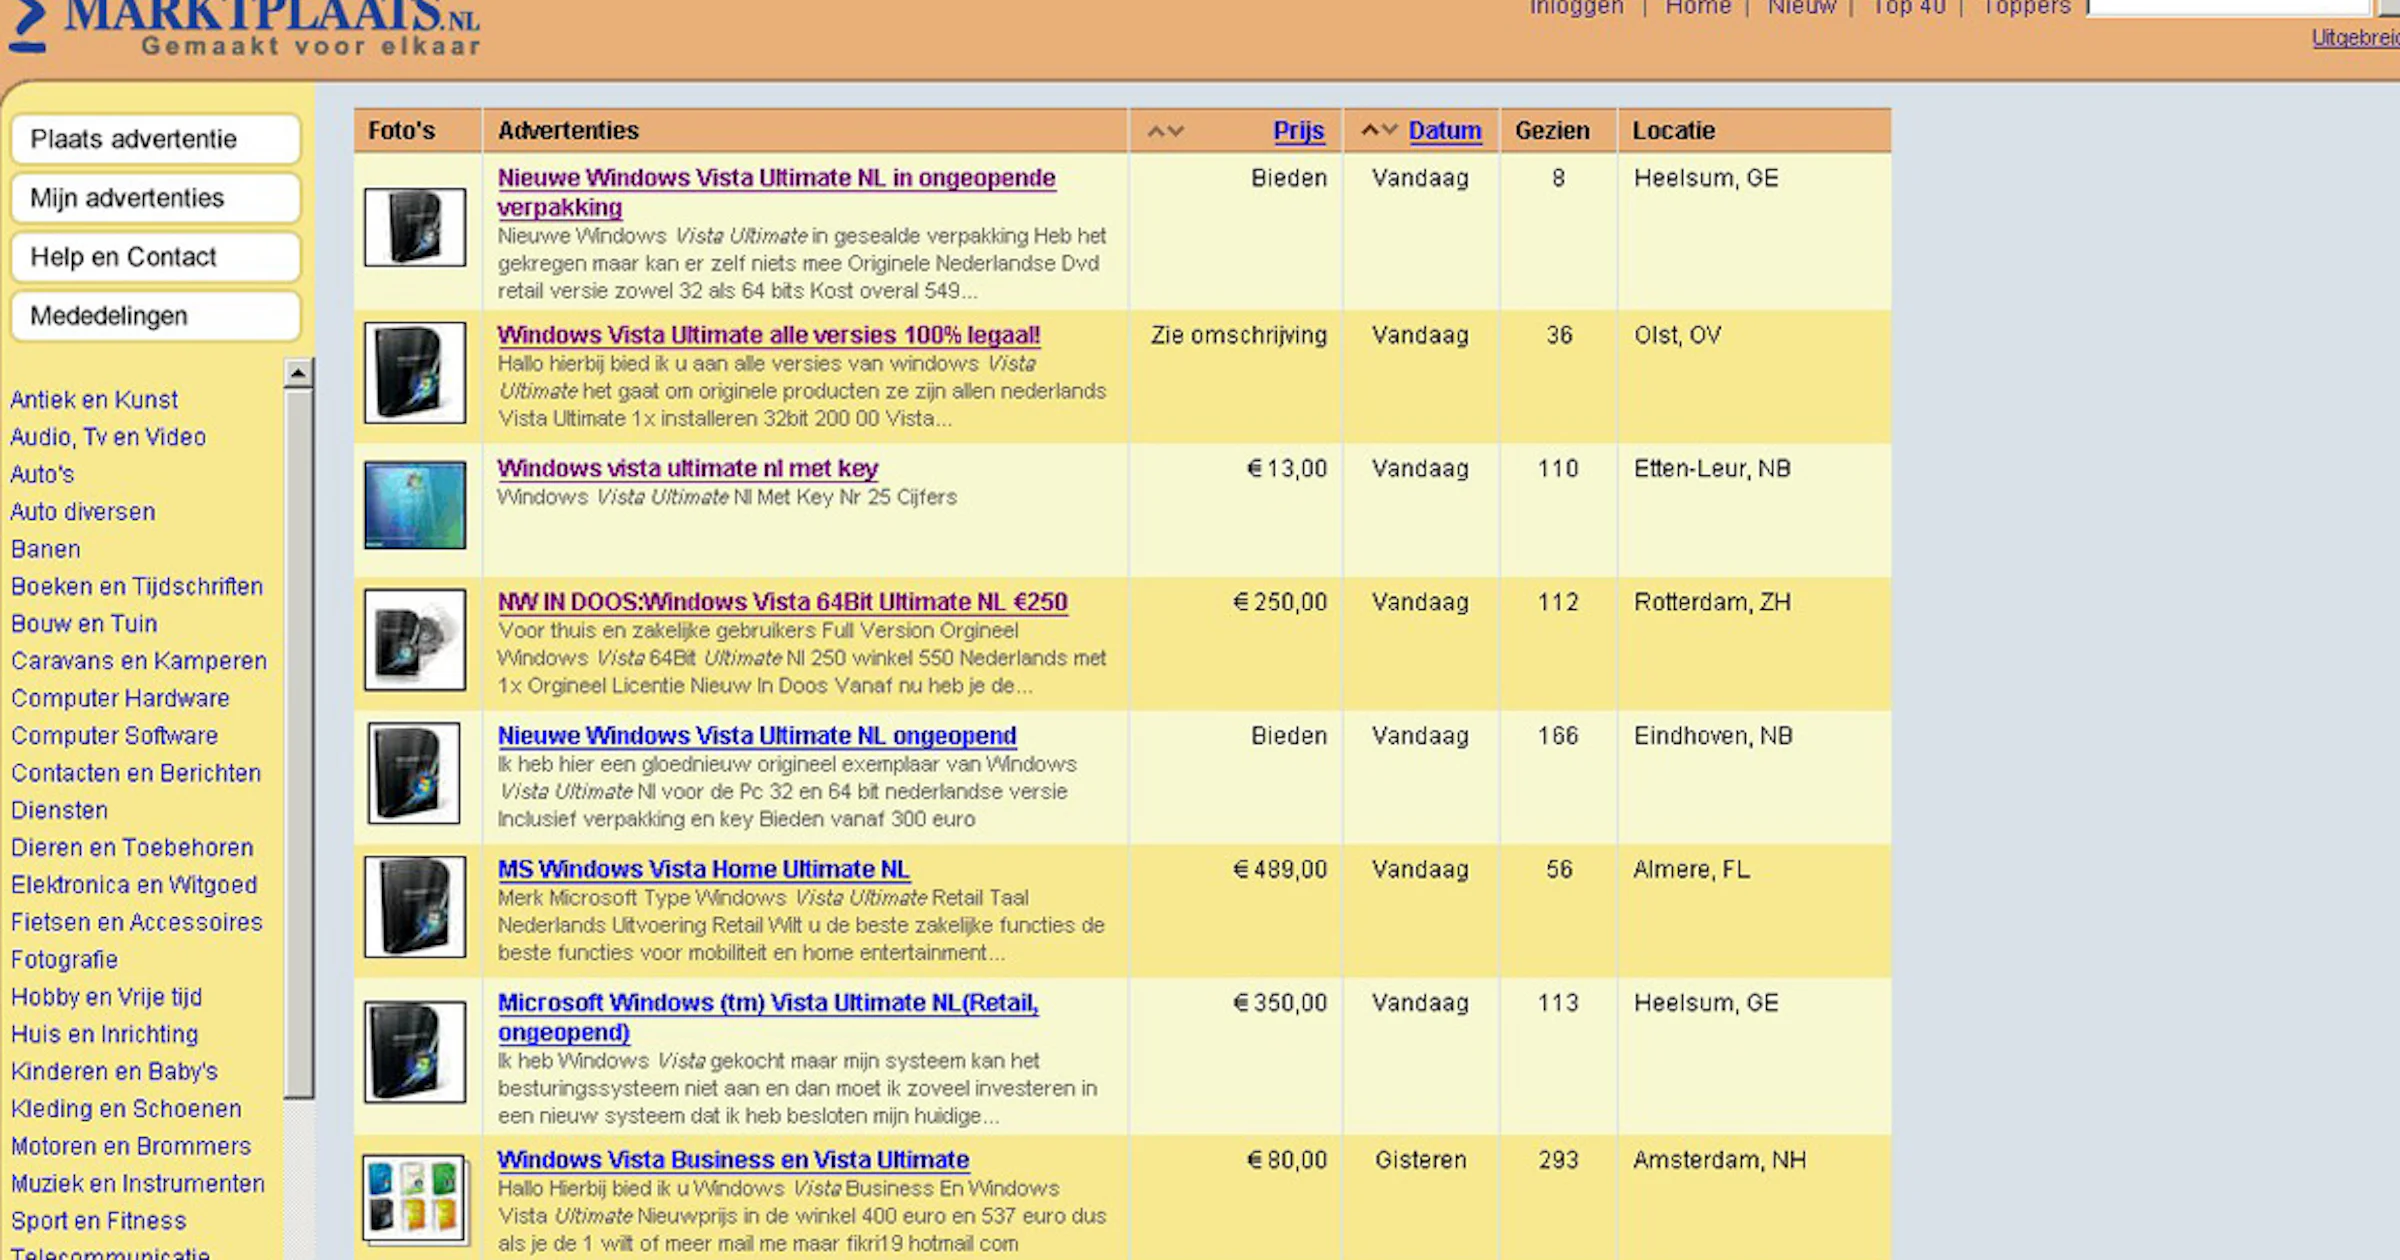Go to Home in top navigation

(1698, 8)
